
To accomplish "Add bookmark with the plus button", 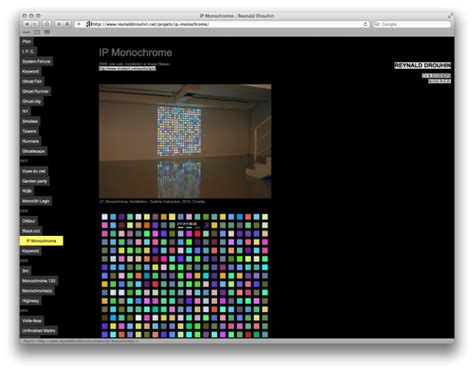I will click(x=79, y=24).
